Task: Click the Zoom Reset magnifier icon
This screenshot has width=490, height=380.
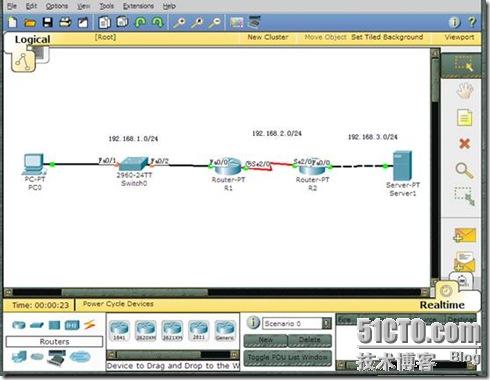Action: 197,22
